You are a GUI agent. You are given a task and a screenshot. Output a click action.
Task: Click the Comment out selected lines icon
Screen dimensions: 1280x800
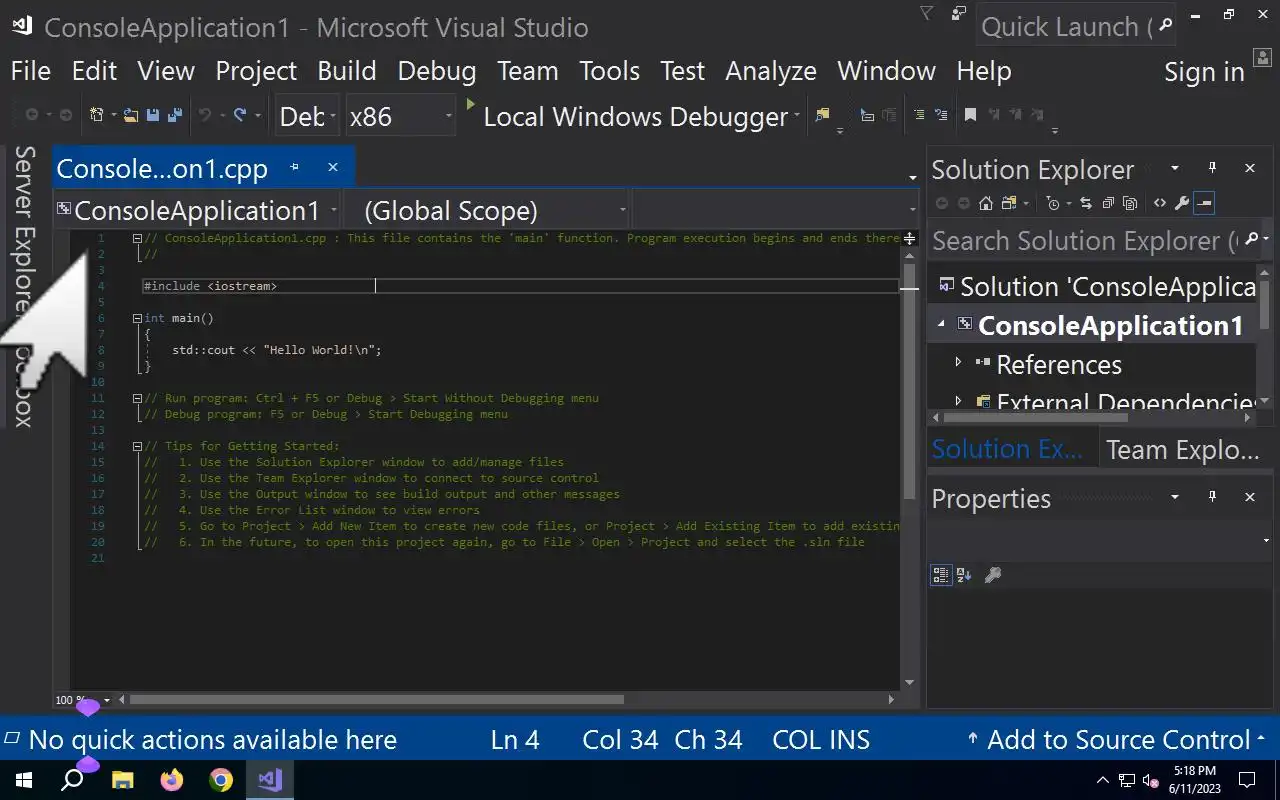point(917,116)
